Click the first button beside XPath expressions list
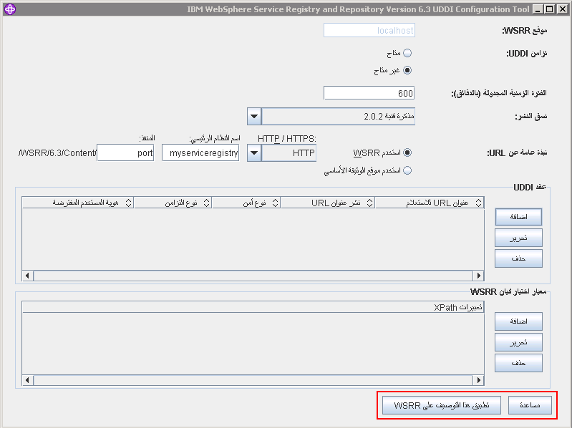Viewport: 572px width, 428px height. pos(518,321)
